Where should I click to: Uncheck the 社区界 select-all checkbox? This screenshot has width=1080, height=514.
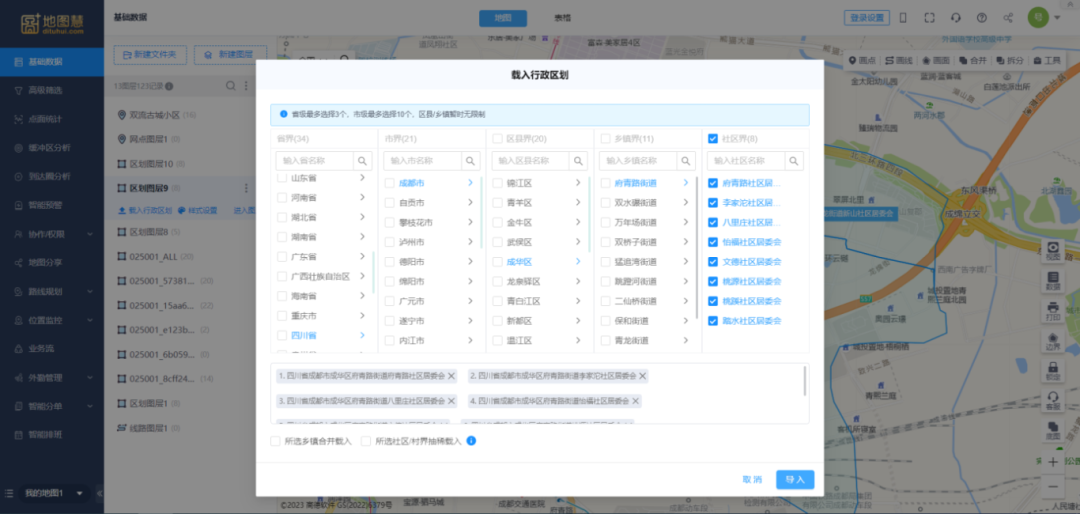[713, 139]
